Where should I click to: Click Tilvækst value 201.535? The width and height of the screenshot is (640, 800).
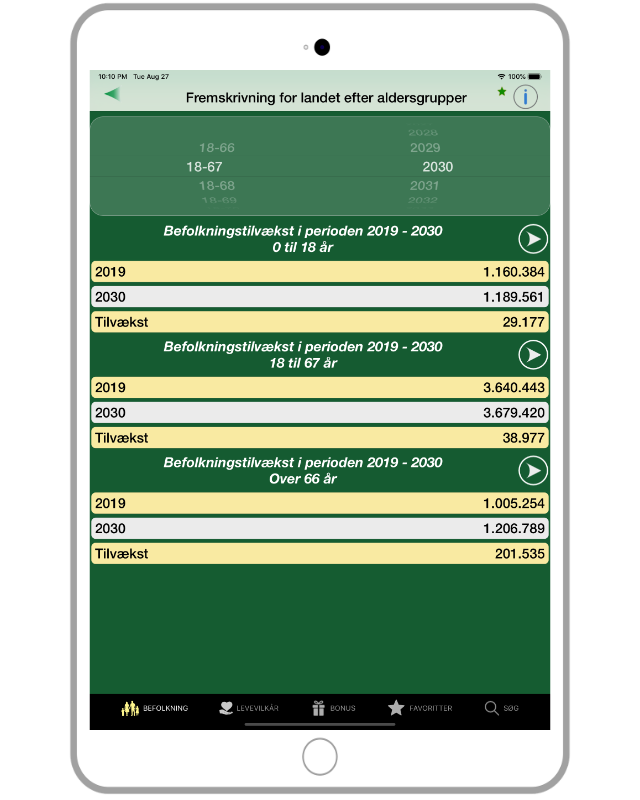520,554
